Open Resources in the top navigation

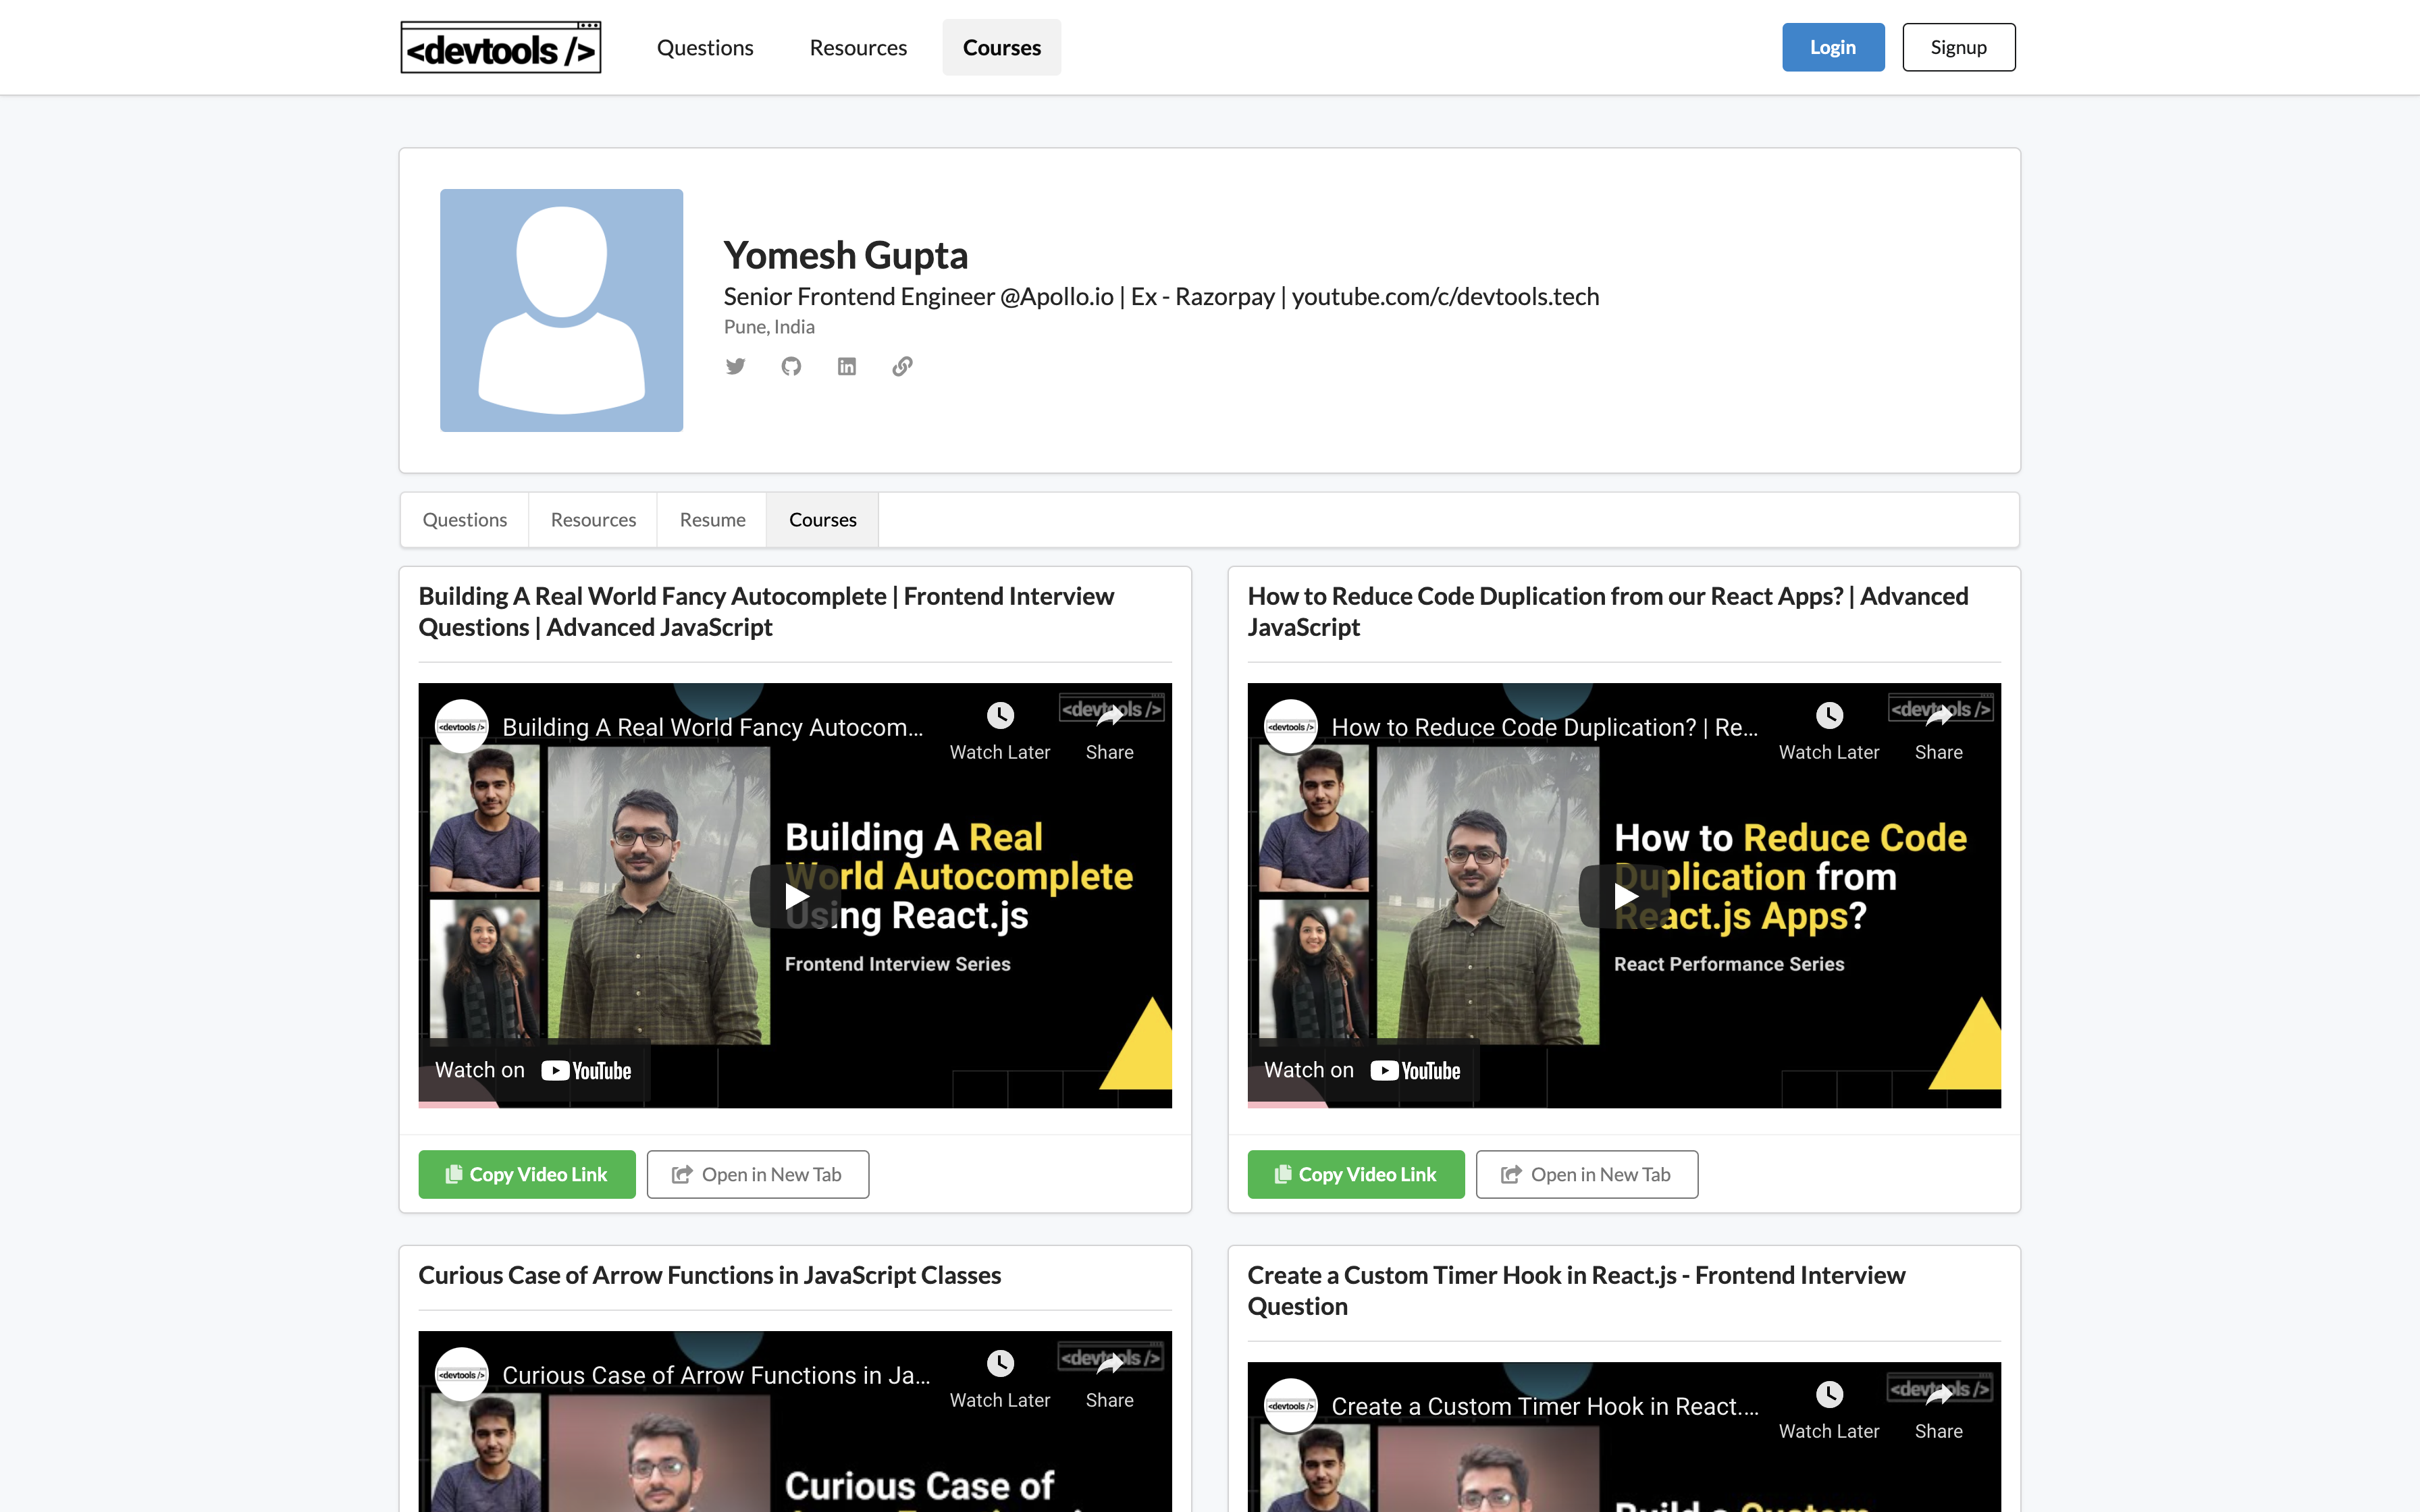coord(858,48)
